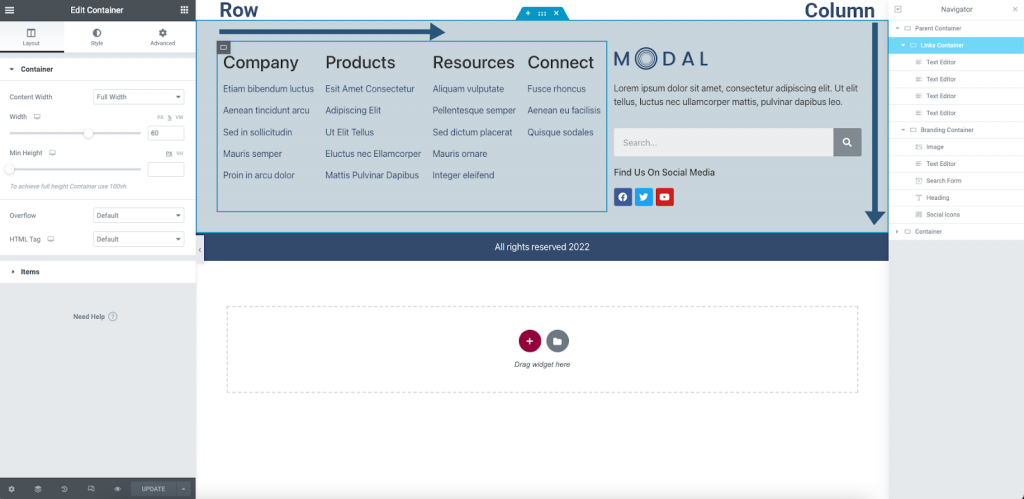
Task: Open the History icon in bottom toolbar
Action: coord(64,489)
